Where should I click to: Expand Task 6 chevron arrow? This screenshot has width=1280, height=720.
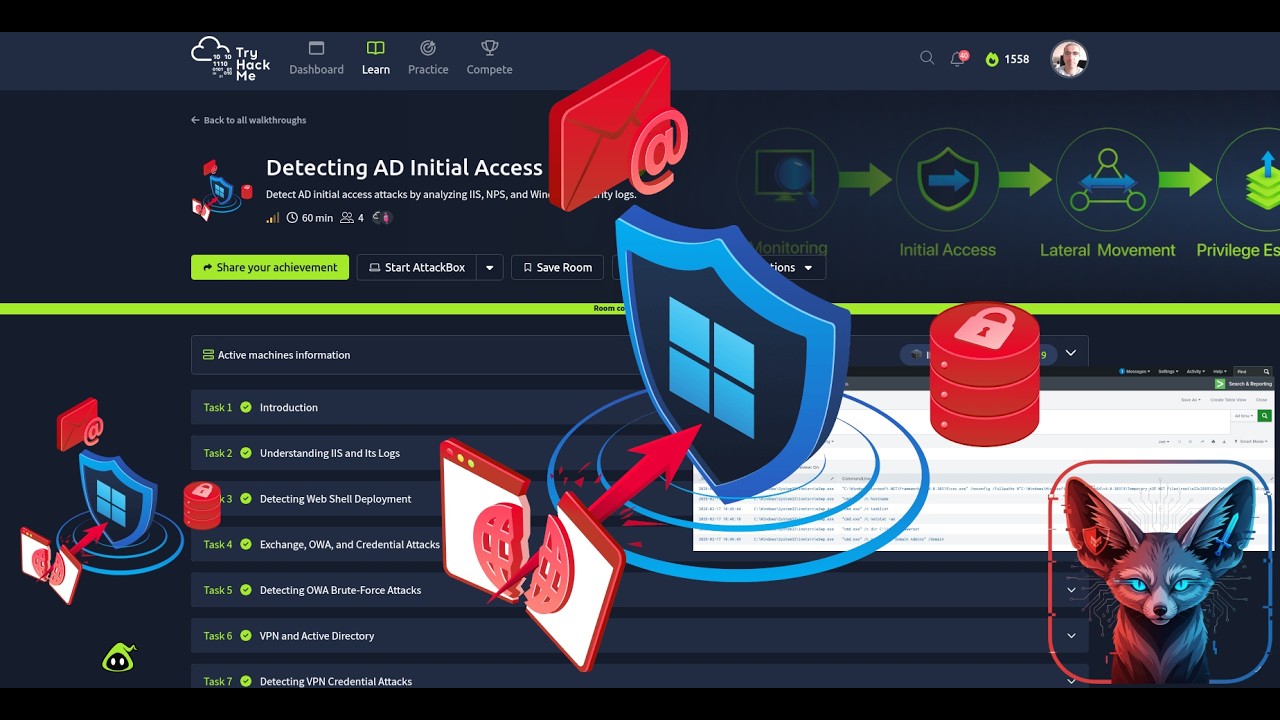[x=1071, y=636]
